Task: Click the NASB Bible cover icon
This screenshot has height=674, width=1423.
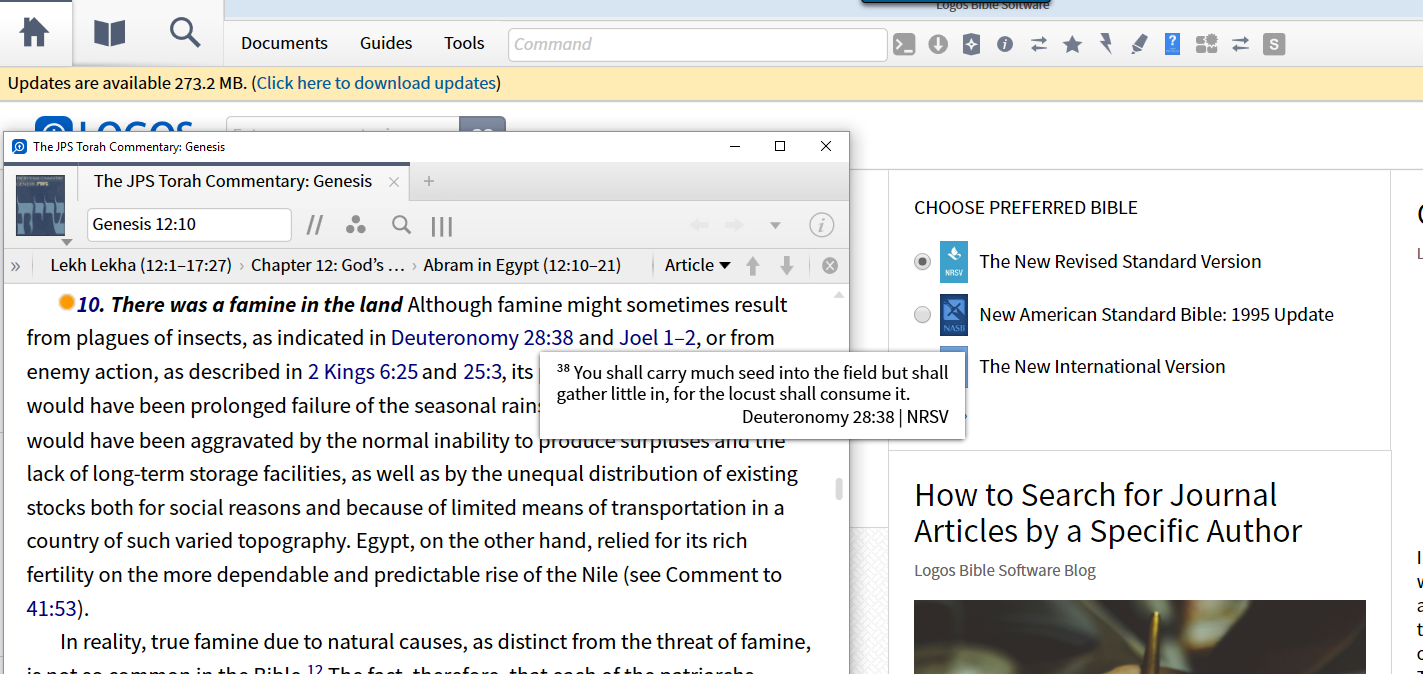Action: [954, 315]
